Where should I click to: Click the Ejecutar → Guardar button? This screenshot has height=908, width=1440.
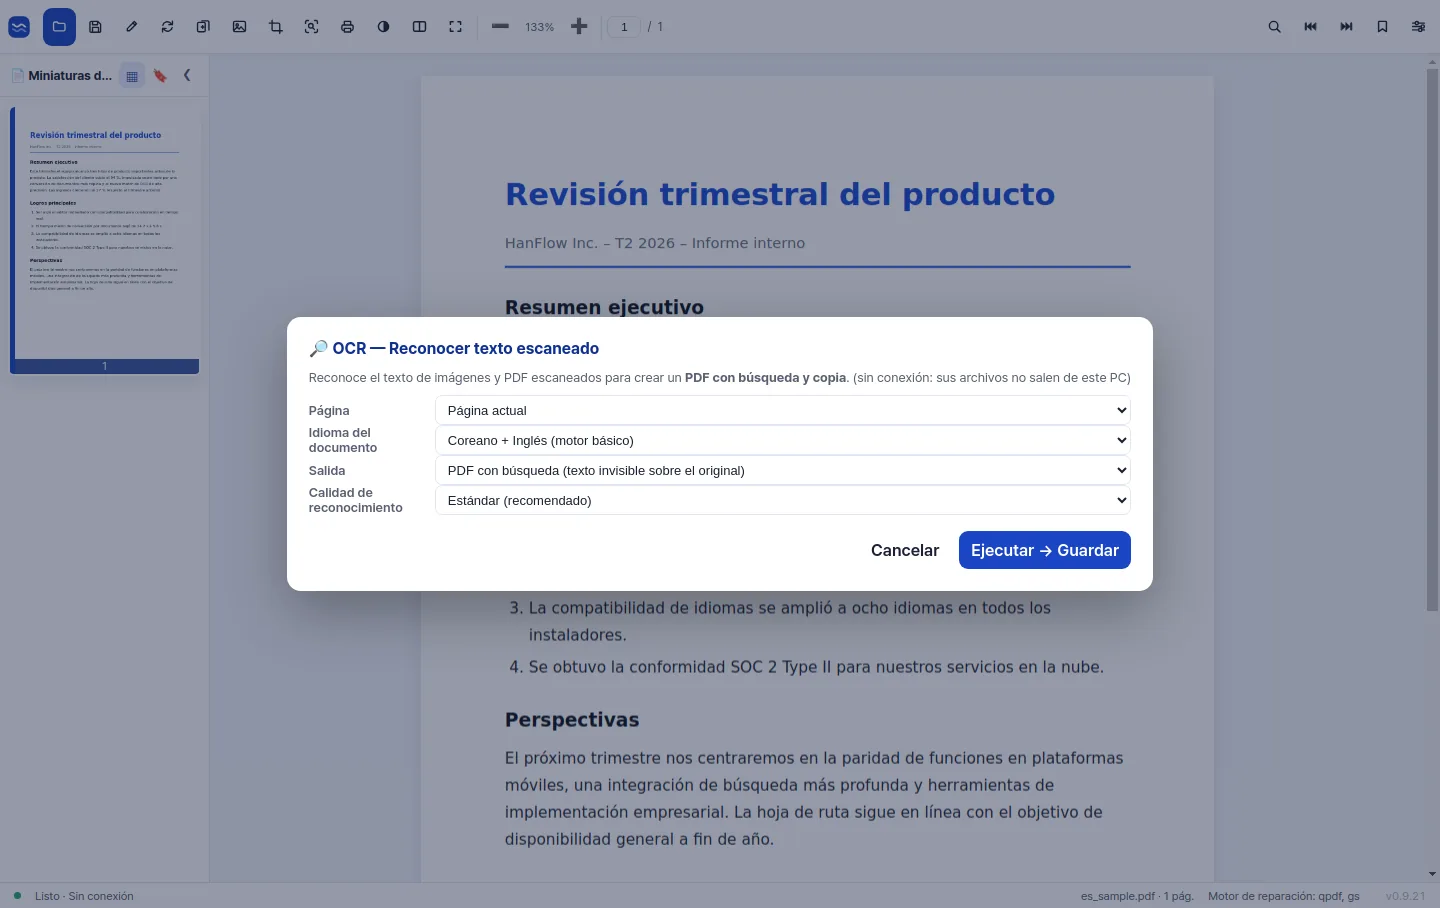point(1045,550)
